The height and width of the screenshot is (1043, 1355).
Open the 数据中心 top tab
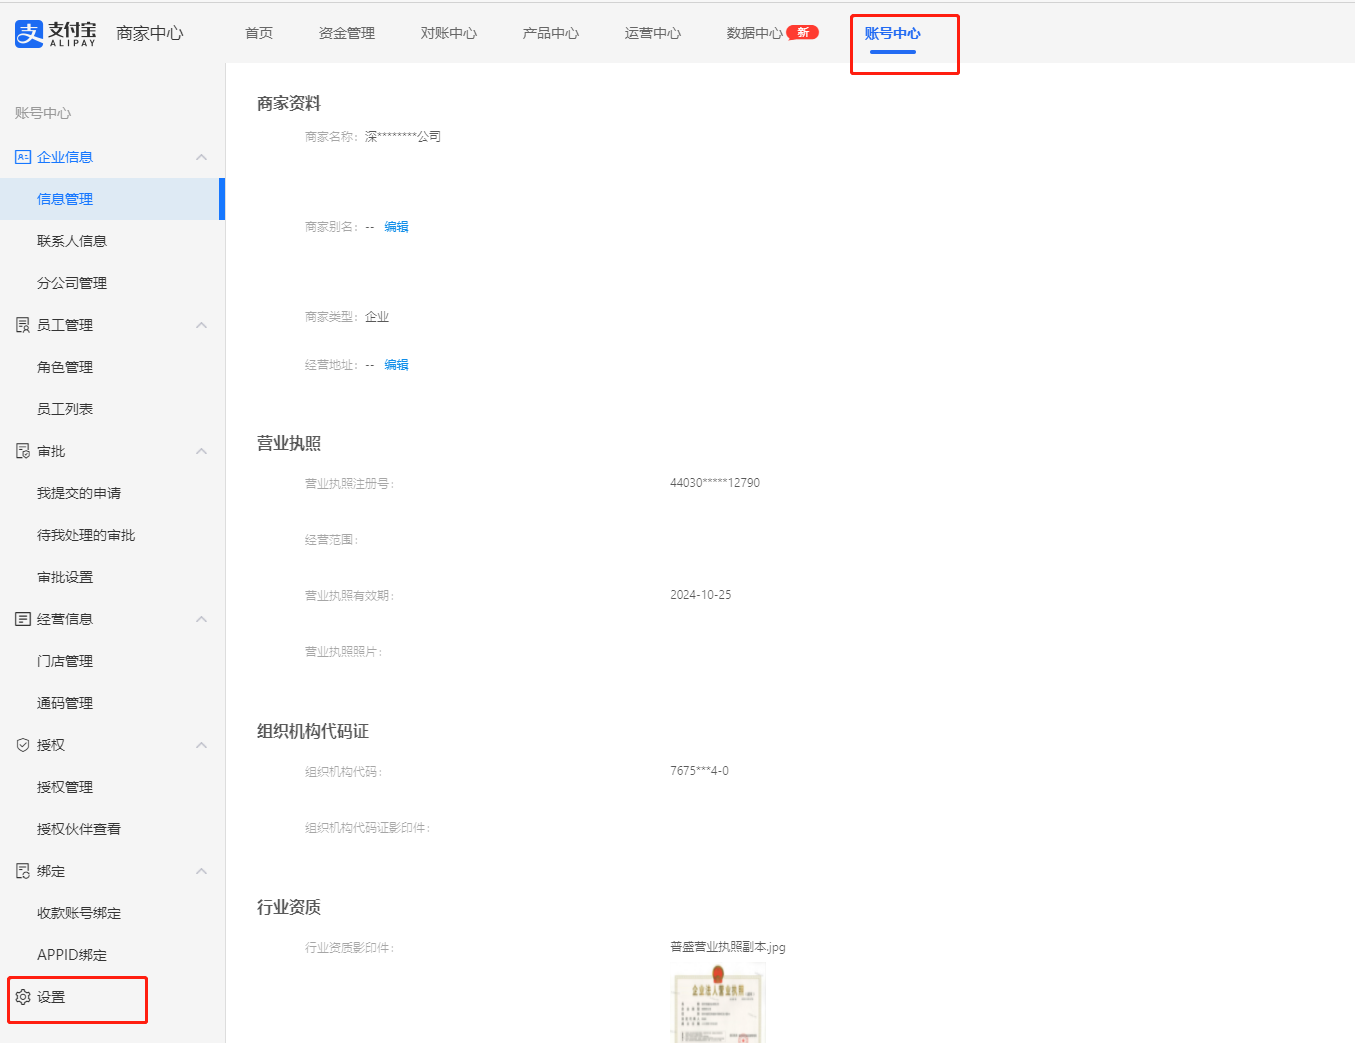click(754, 33)
